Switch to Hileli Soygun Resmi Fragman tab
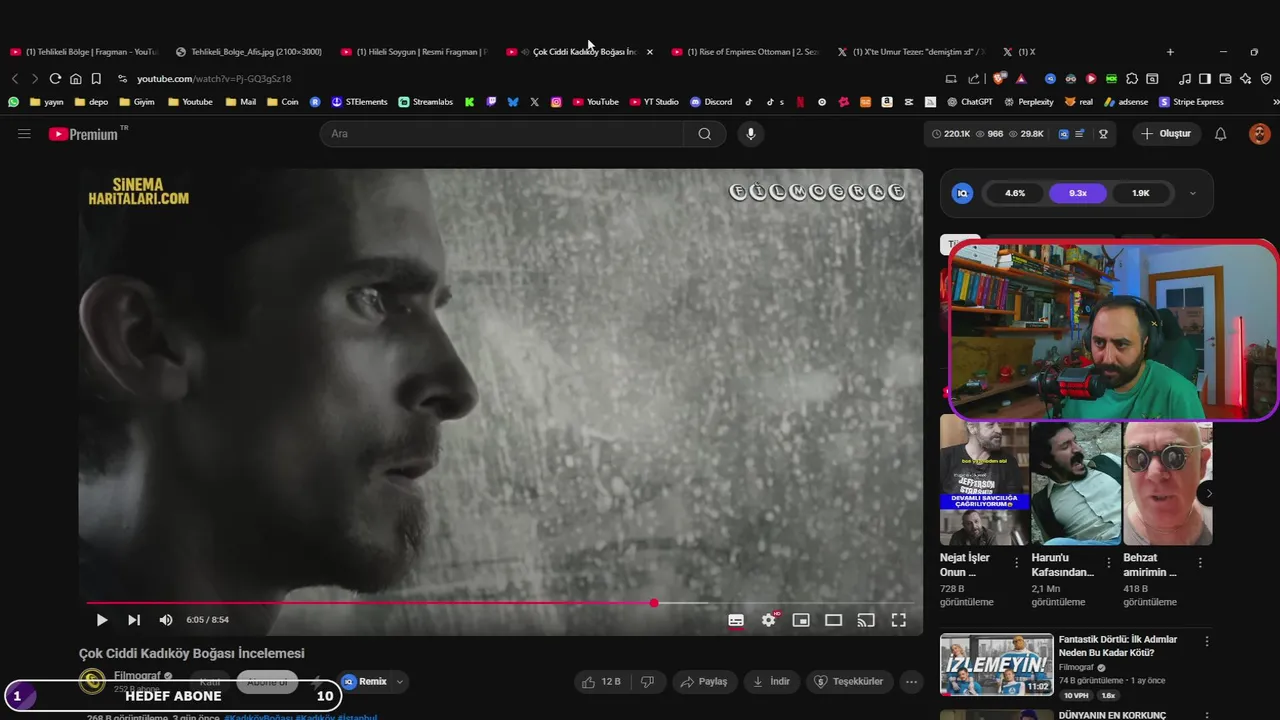The width and height of the screenshot is (1280, 720). (x=414, y=52)
